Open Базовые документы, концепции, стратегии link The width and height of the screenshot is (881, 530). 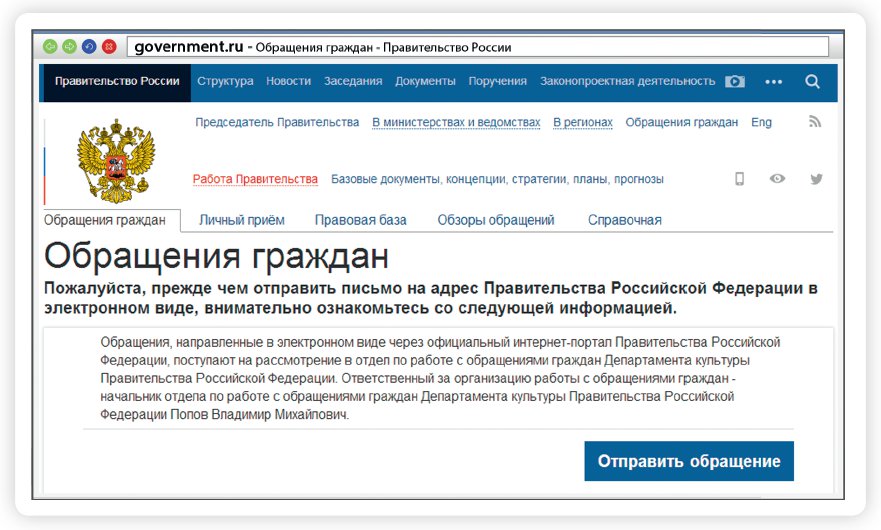click(x=497, y=179)
